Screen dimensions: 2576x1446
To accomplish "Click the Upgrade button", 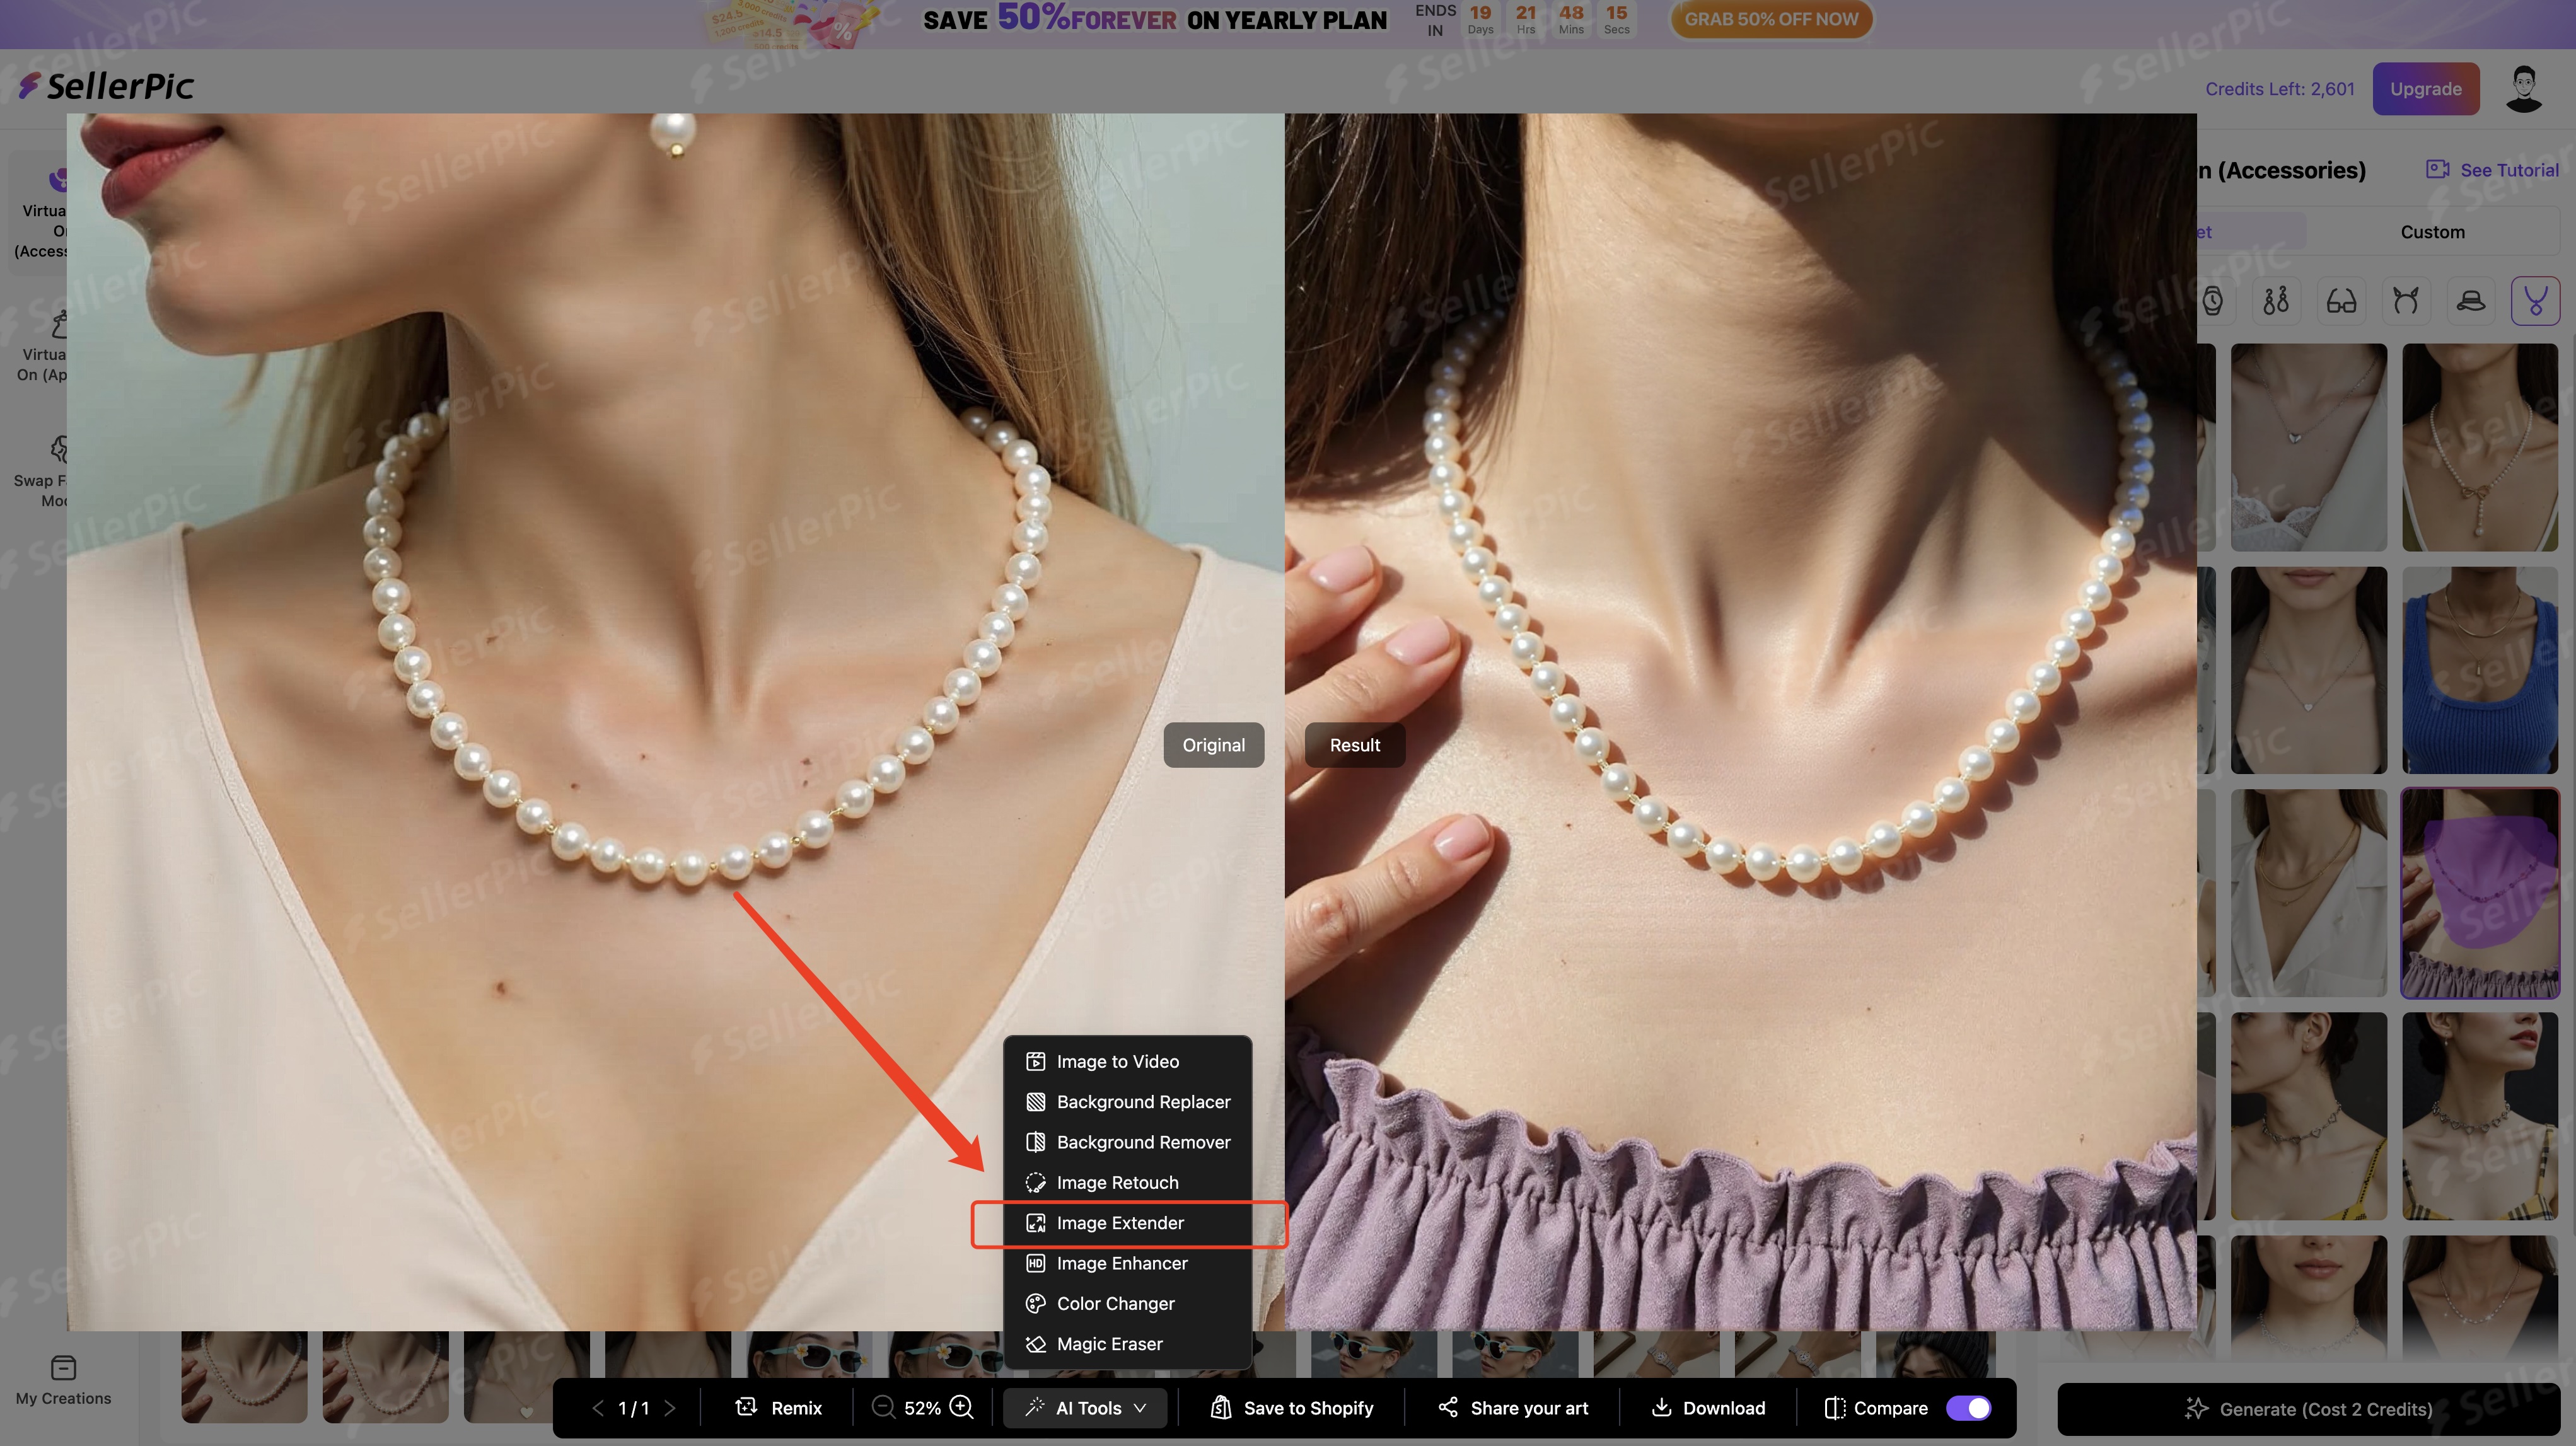I will click(x=2425, y=89).
